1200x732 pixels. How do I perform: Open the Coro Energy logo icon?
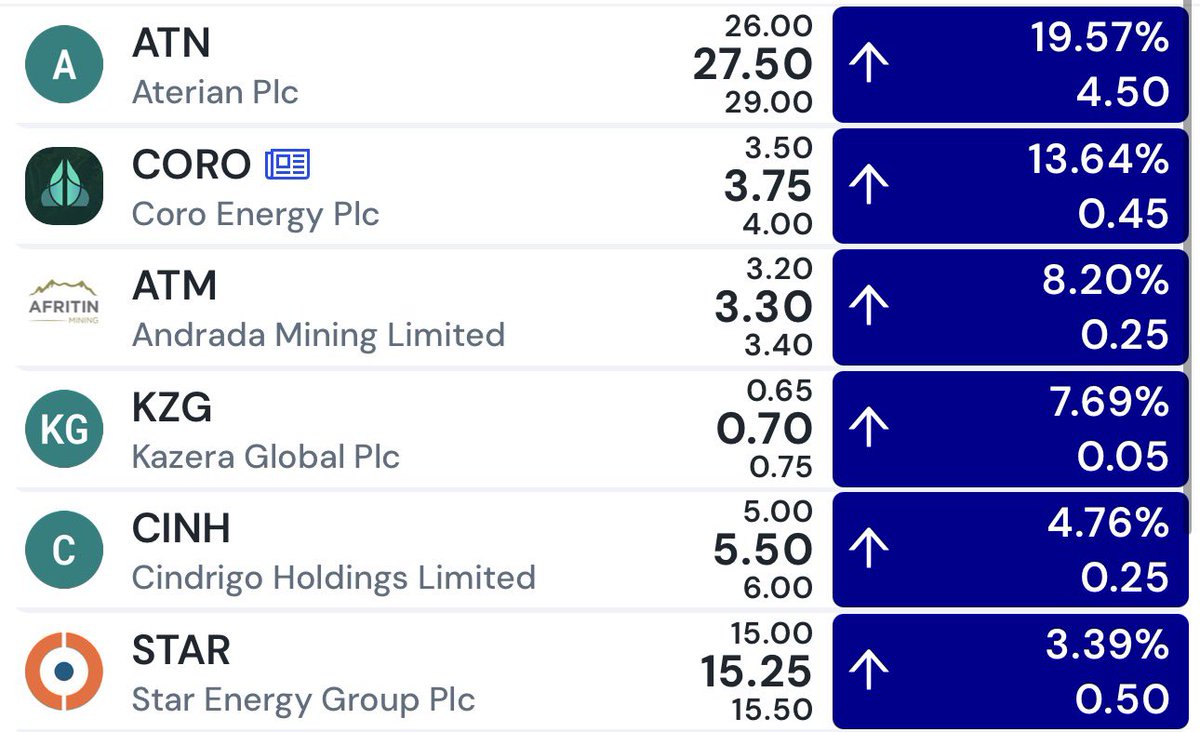tap(64, 186)
